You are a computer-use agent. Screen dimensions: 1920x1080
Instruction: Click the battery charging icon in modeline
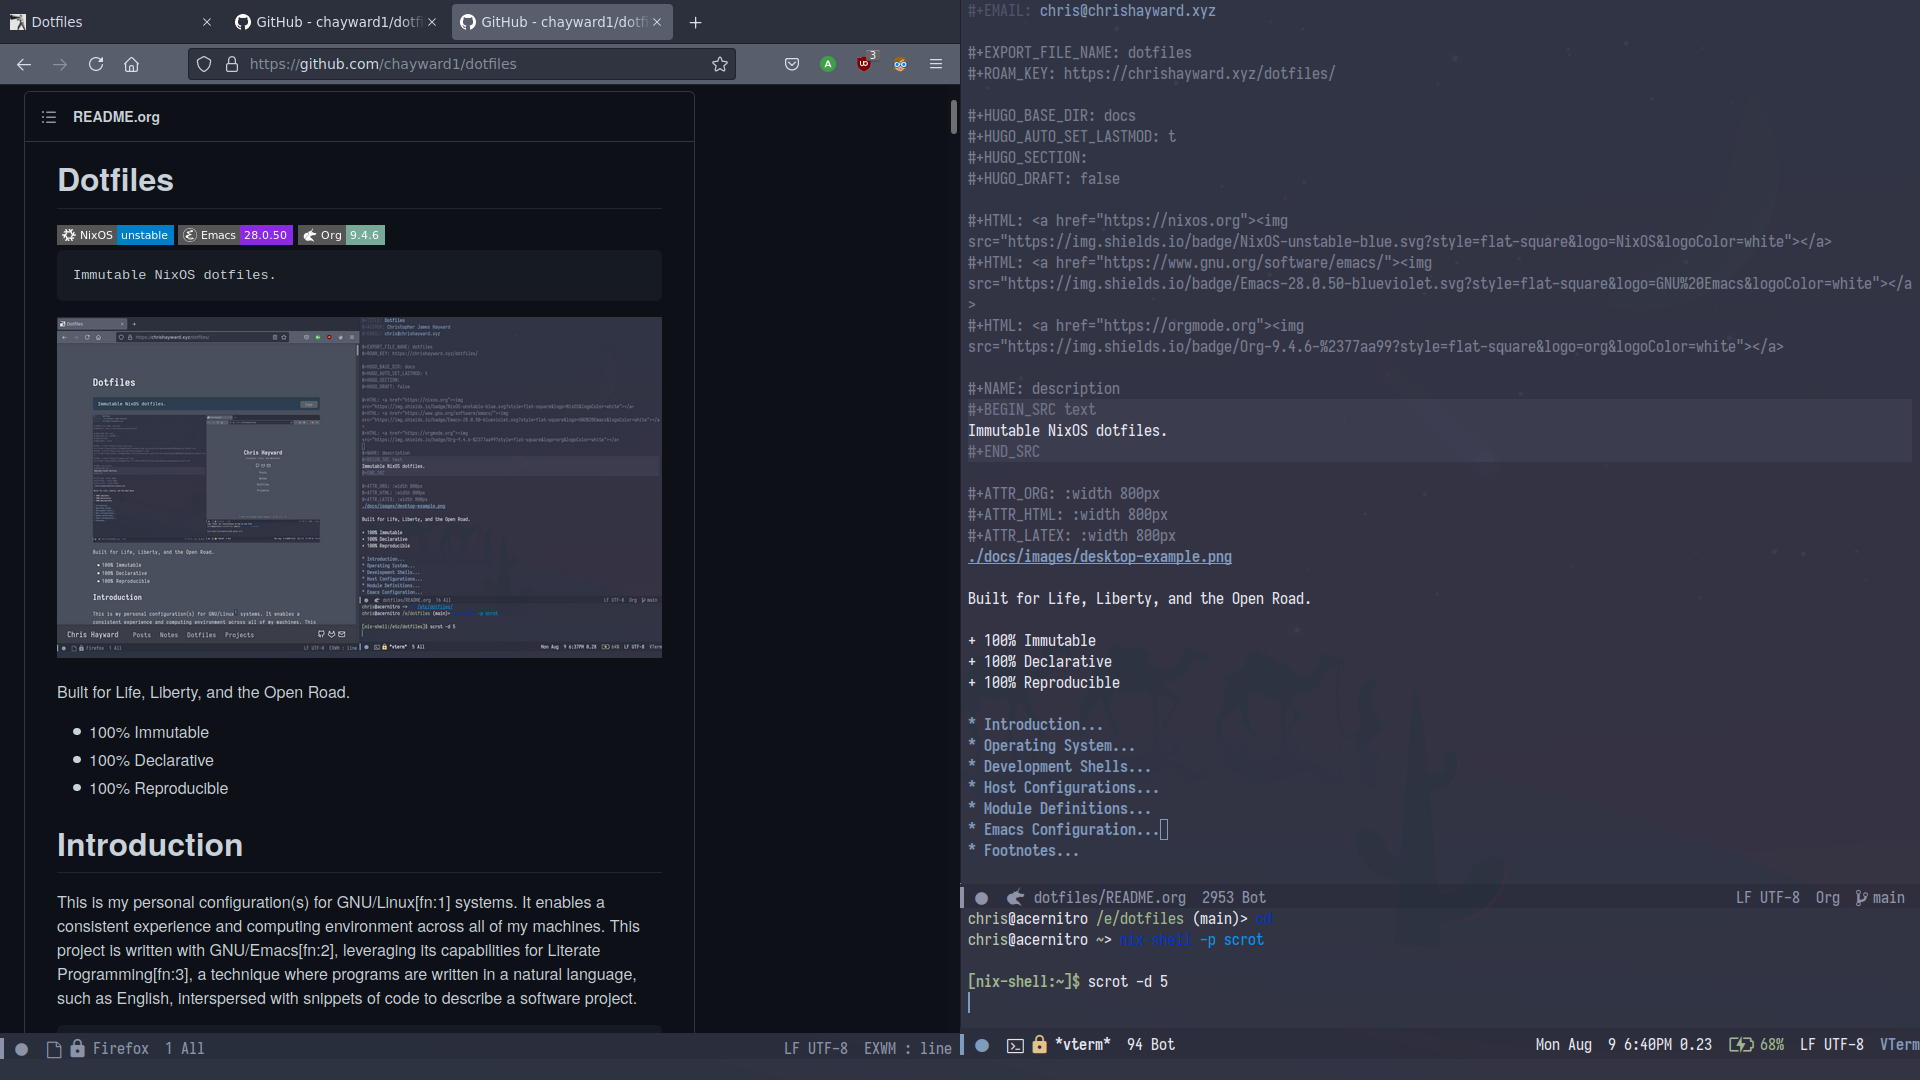1741,1044
